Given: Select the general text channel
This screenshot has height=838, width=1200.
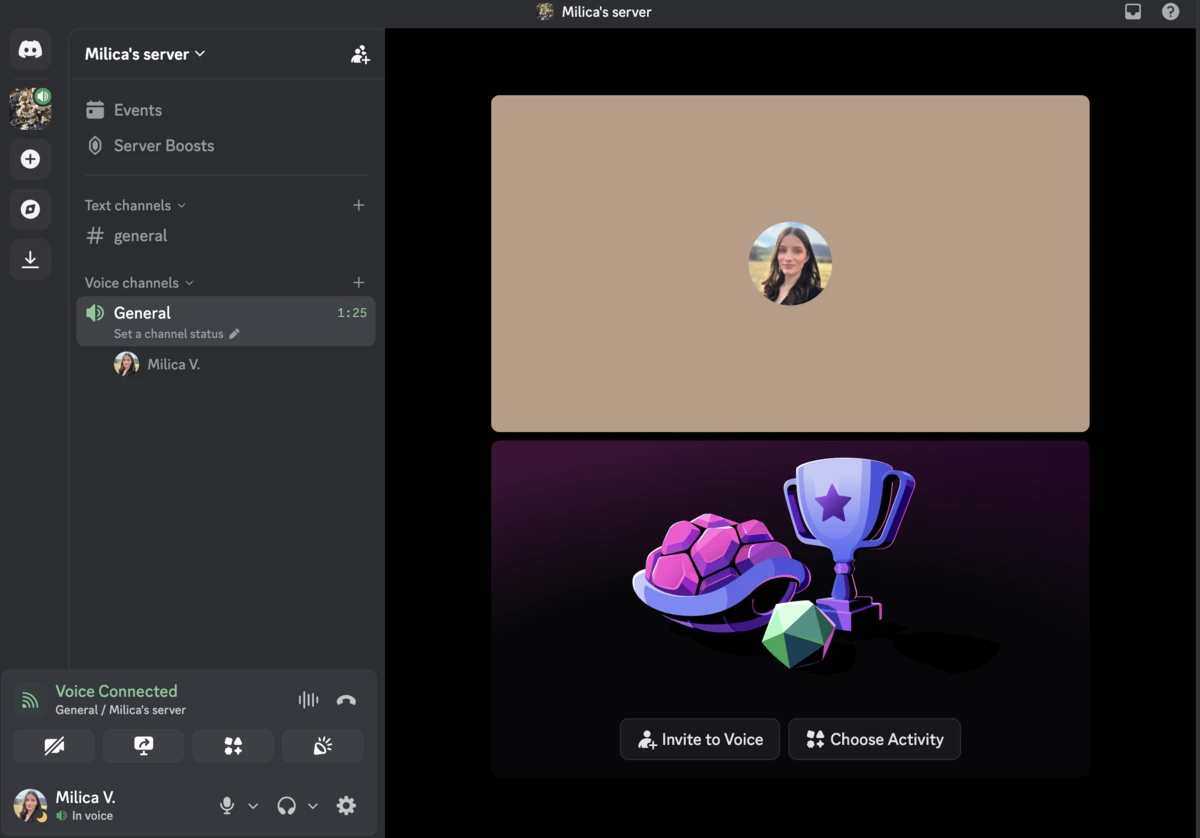Looking at the screenshot, I should click(140, 235).
